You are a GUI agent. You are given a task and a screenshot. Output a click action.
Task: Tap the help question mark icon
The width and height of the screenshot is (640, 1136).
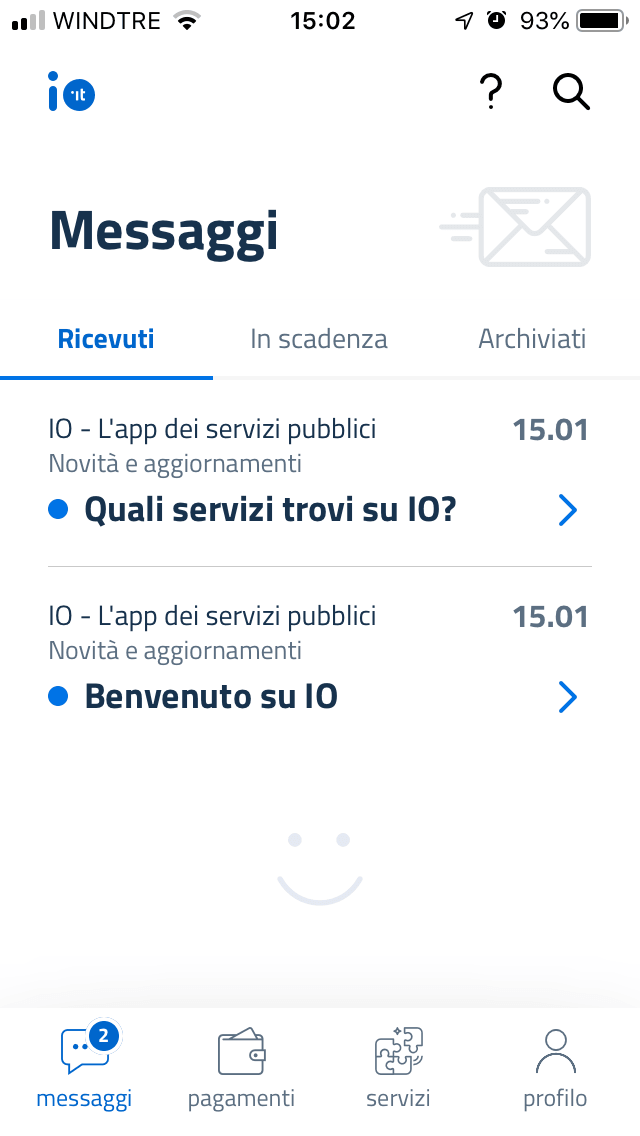tap(491, 91)
